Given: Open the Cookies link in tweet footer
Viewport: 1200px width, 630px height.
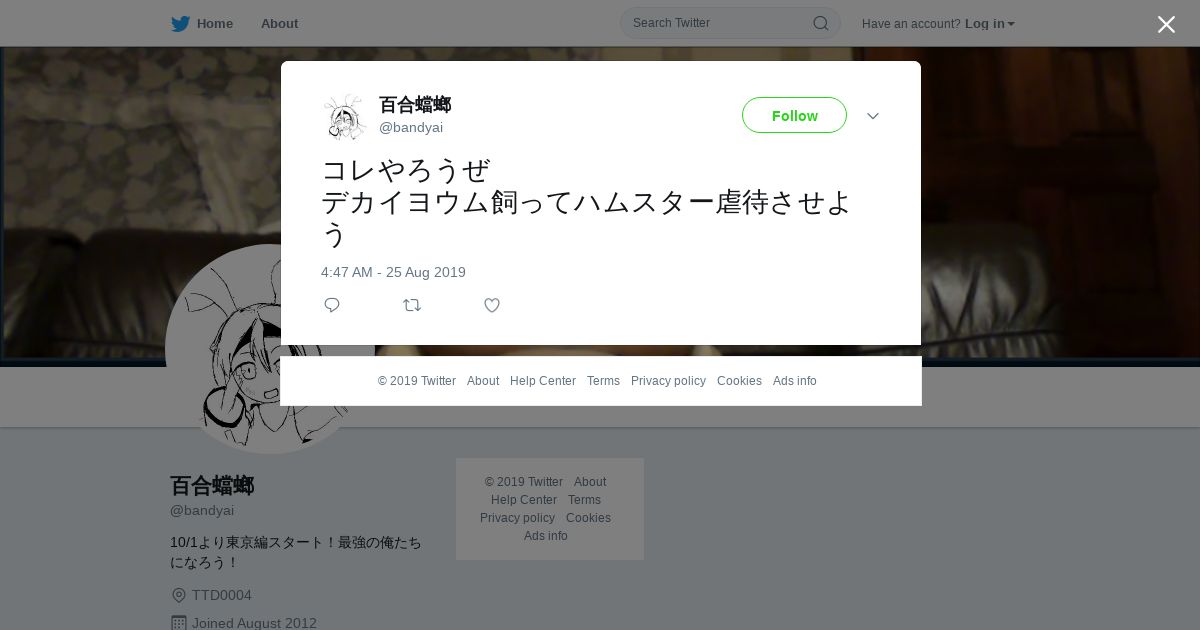Looking at the screenshot, I should (739, 381).
